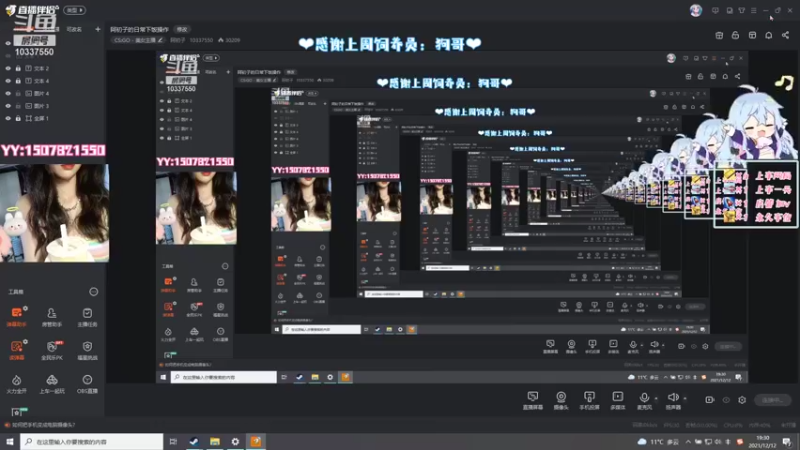Open the 皮弹幕 orange toolbox tool
The height and width of the screenshot is (450, 800).
coord(16,350)
